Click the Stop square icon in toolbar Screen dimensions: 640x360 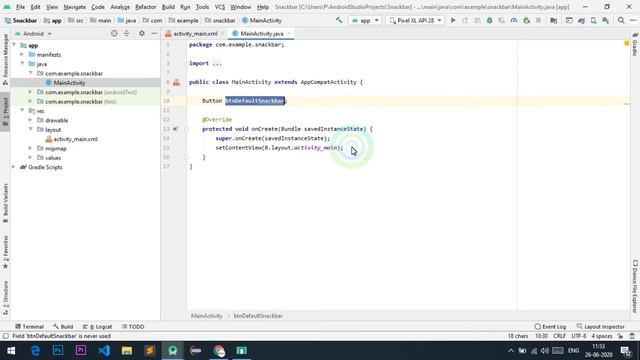click(x=538, y=20)
